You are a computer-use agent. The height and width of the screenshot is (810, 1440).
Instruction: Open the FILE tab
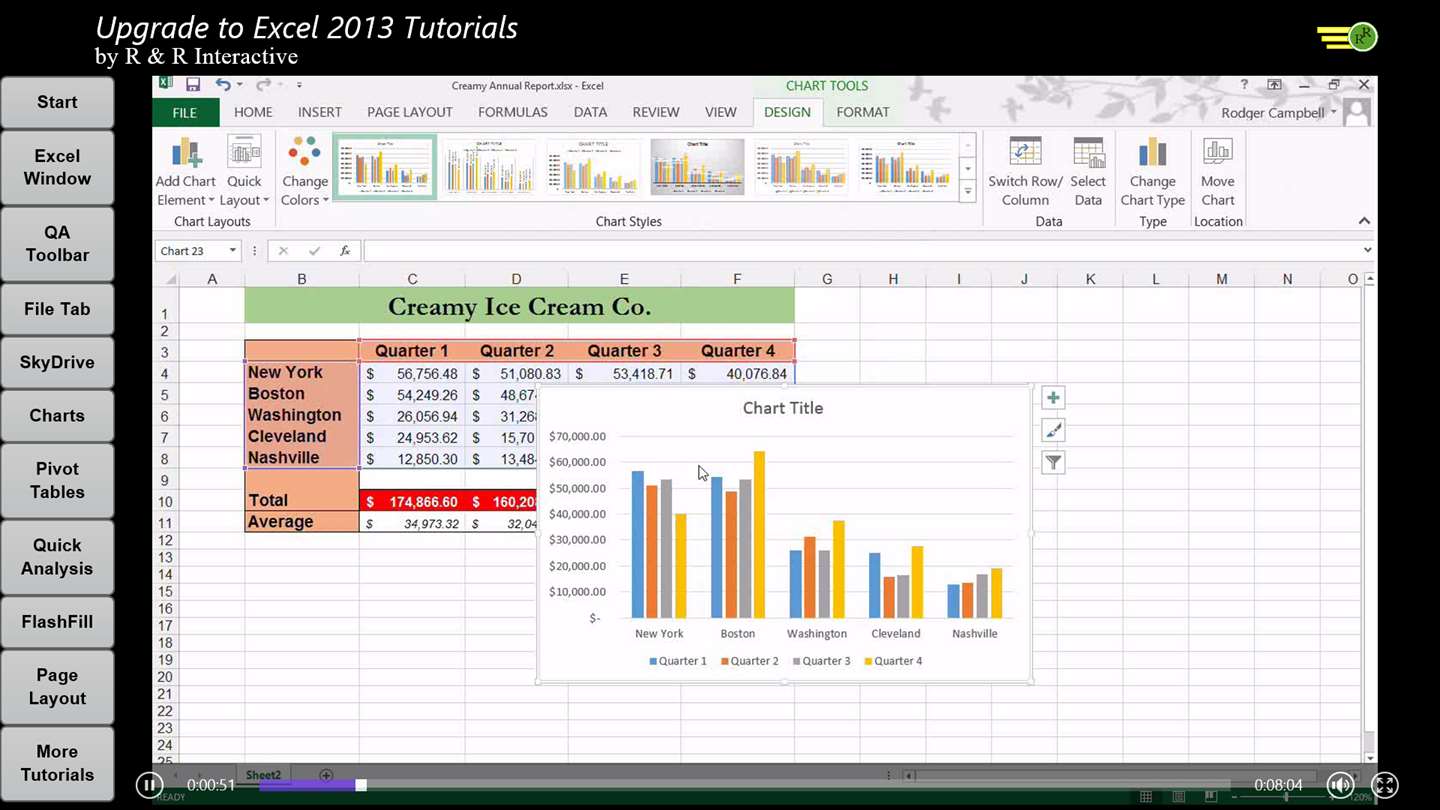pos(185,112)
